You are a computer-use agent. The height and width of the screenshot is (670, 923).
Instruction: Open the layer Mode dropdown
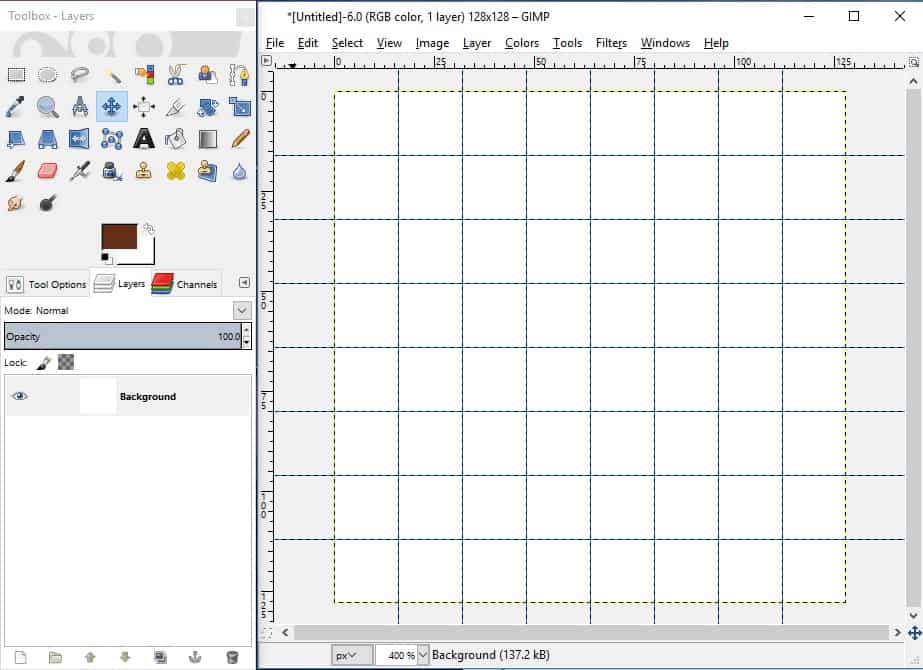click(242, 310)
